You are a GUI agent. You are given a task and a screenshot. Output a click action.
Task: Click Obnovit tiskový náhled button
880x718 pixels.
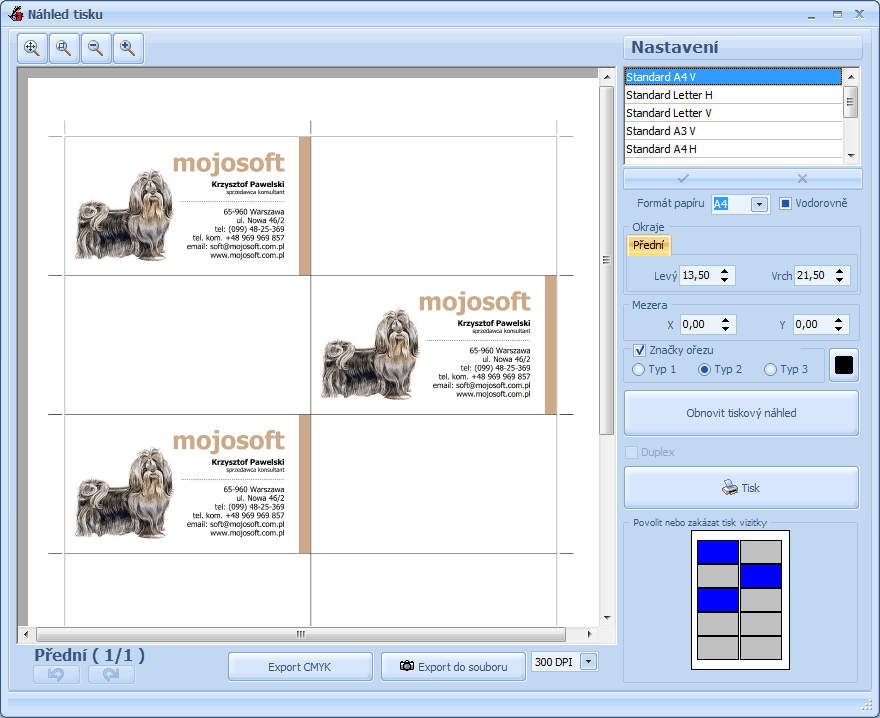click(x=741, y=413)
